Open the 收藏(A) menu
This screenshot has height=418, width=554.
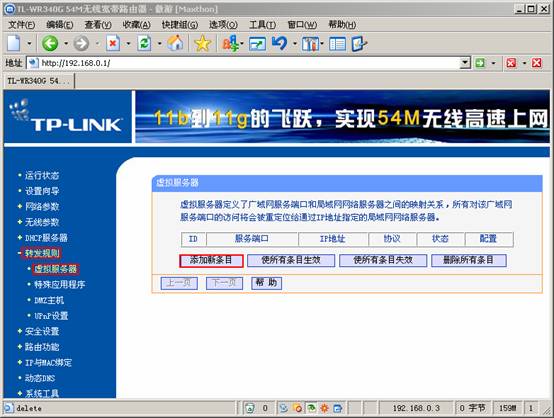click(136, 25)
